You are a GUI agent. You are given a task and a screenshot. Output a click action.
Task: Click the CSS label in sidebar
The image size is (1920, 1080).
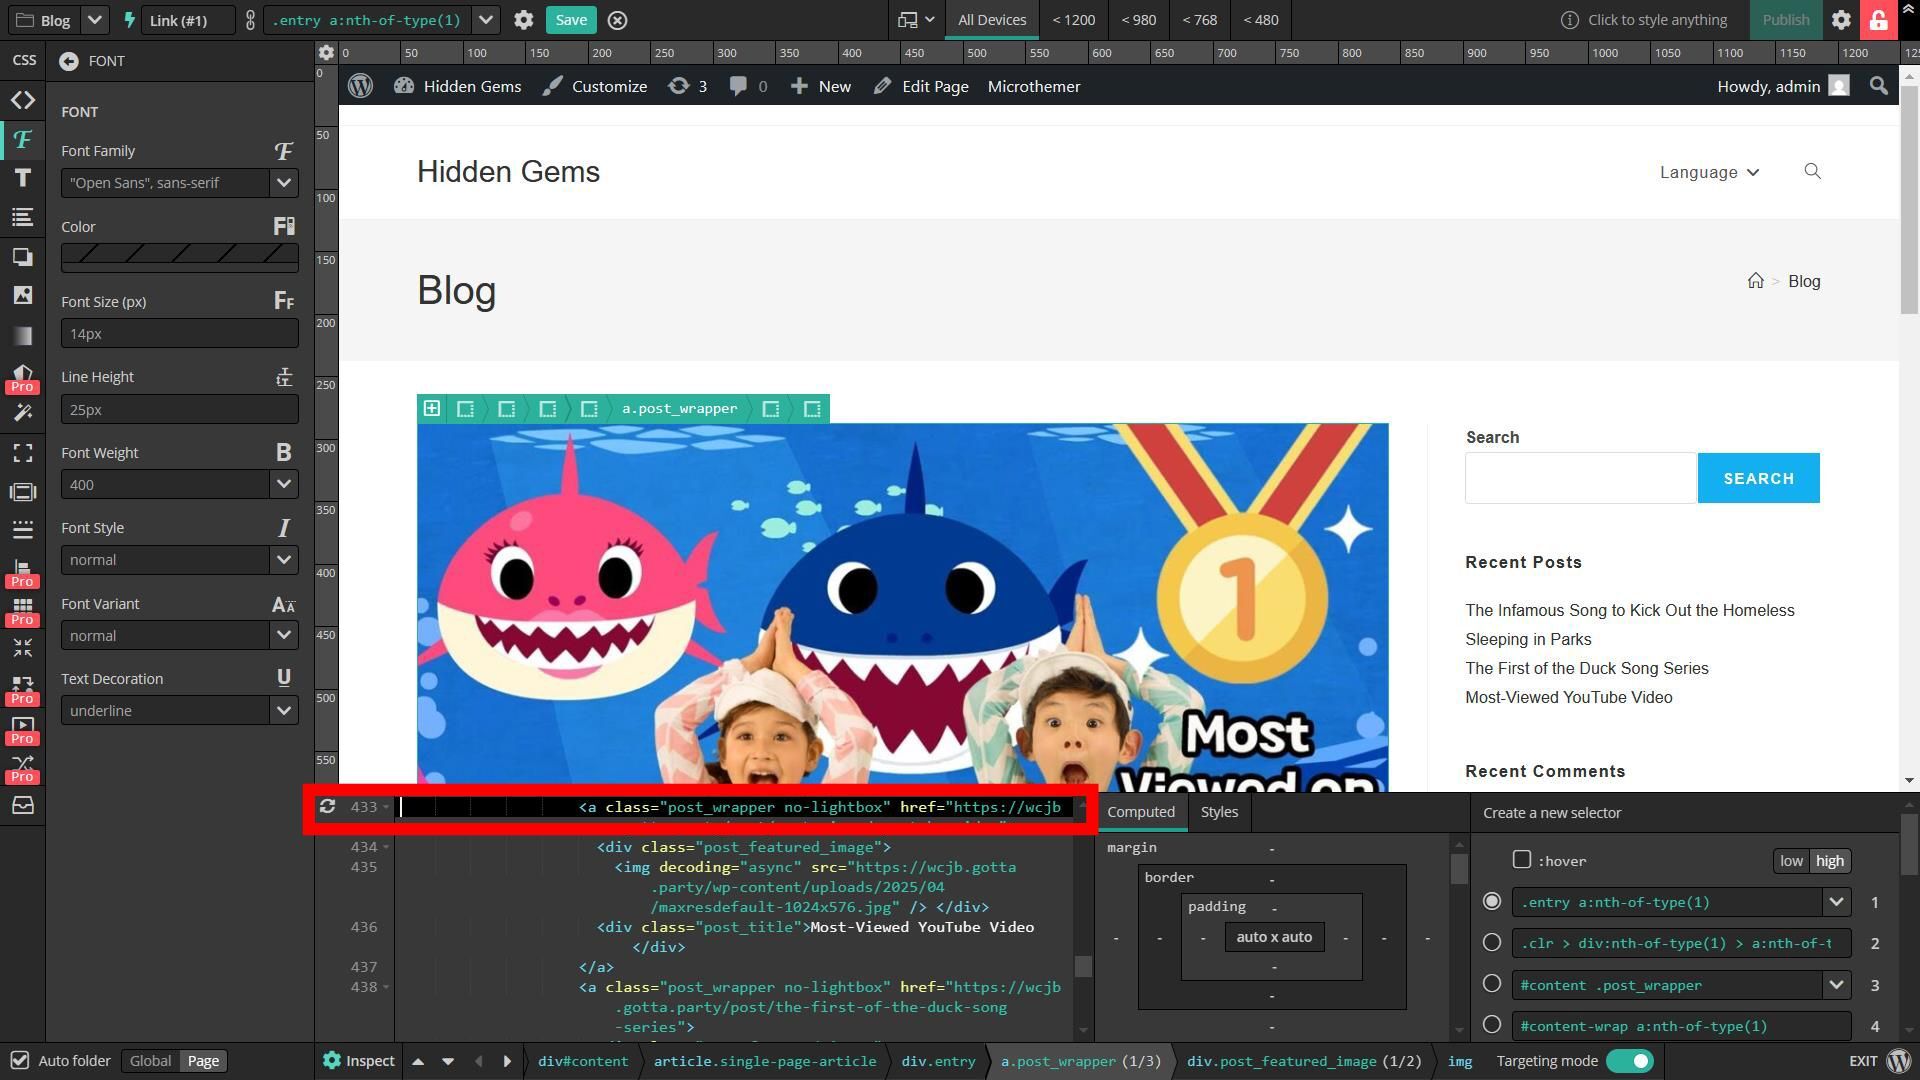click(x=24, y=60)
